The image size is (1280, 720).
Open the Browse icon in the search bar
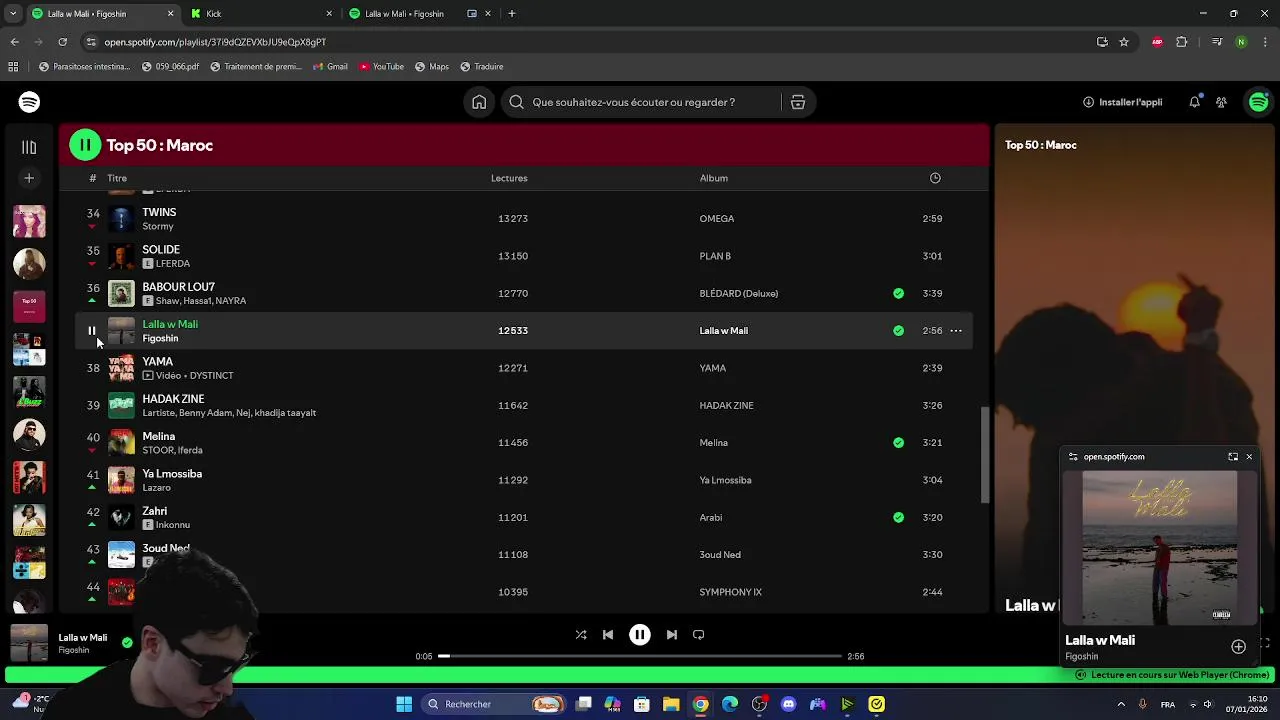tap(798, 102)
